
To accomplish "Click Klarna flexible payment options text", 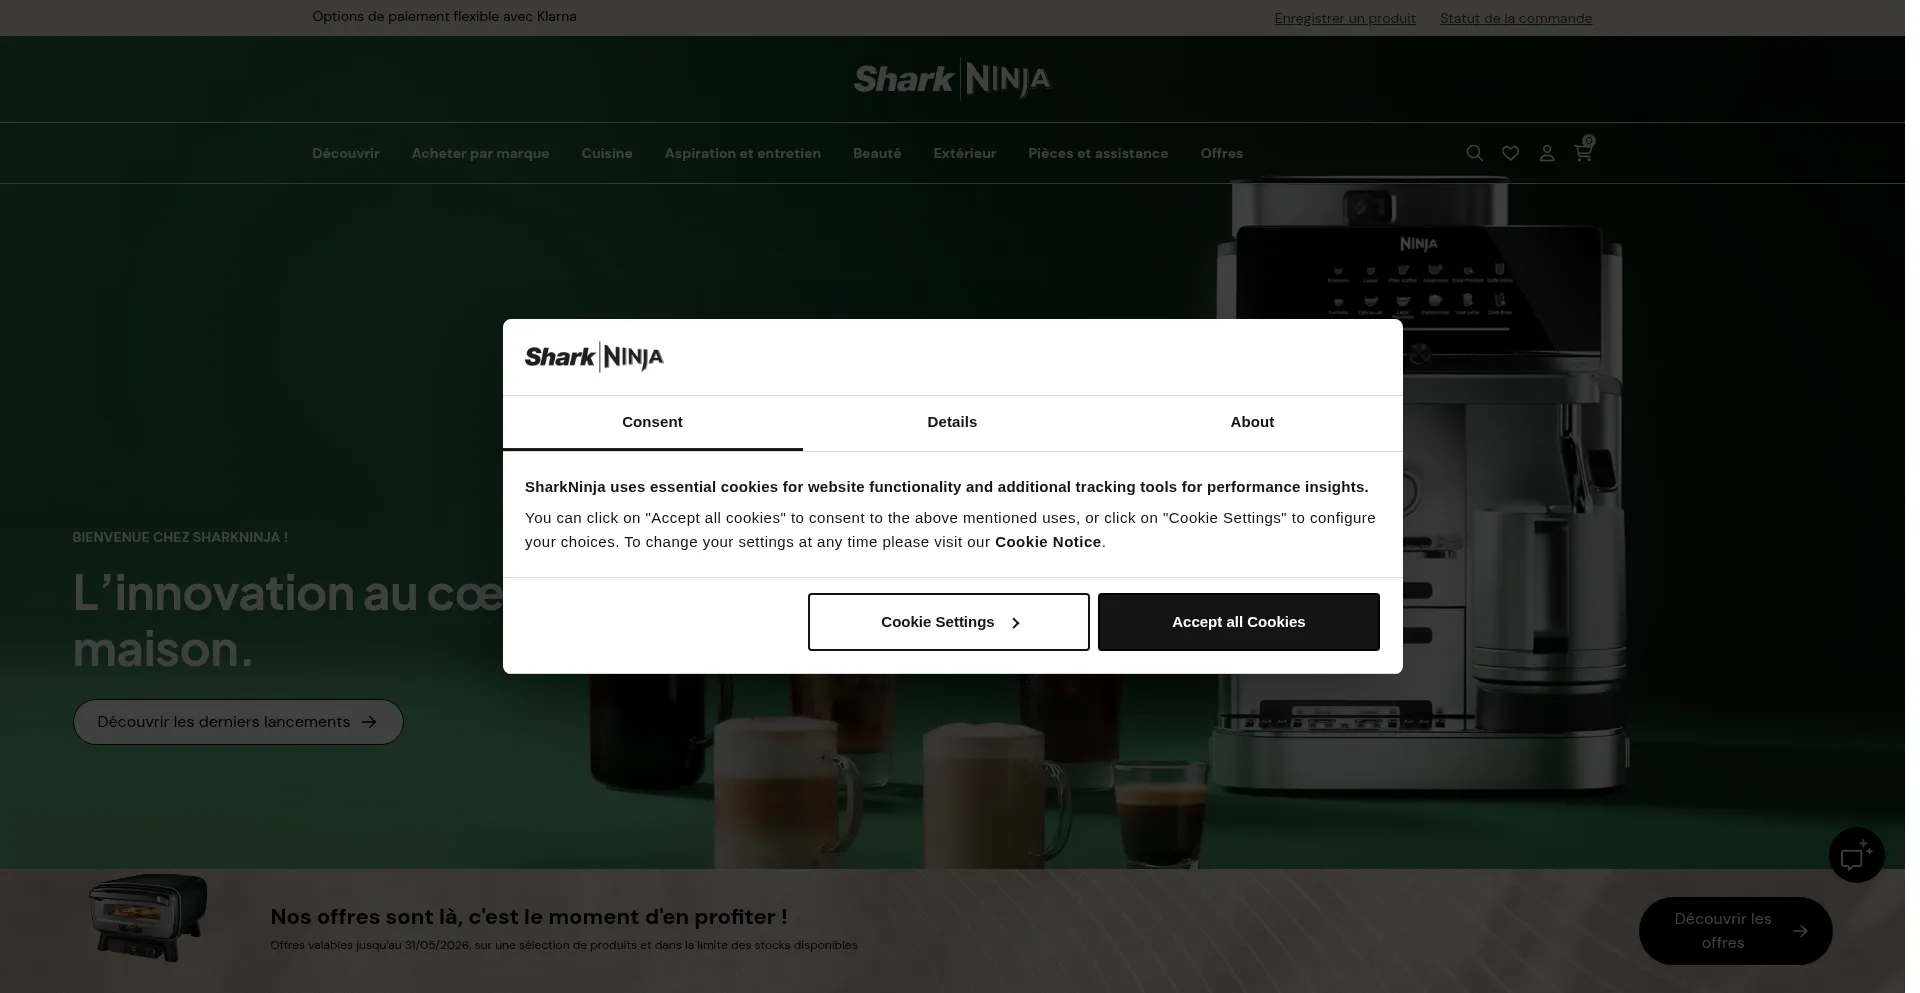I will tap(444, 17).
